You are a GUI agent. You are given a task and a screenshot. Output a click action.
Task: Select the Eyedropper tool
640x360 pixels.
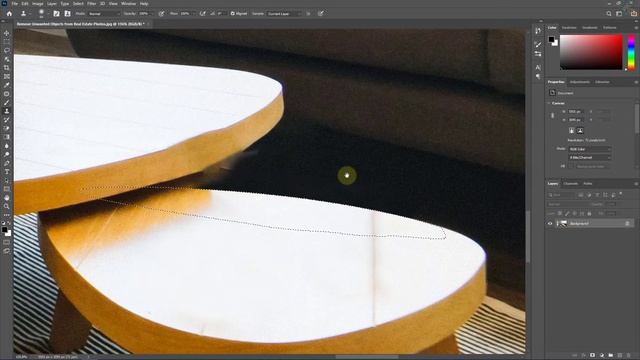pyautogui.click(x=7, y=85)
